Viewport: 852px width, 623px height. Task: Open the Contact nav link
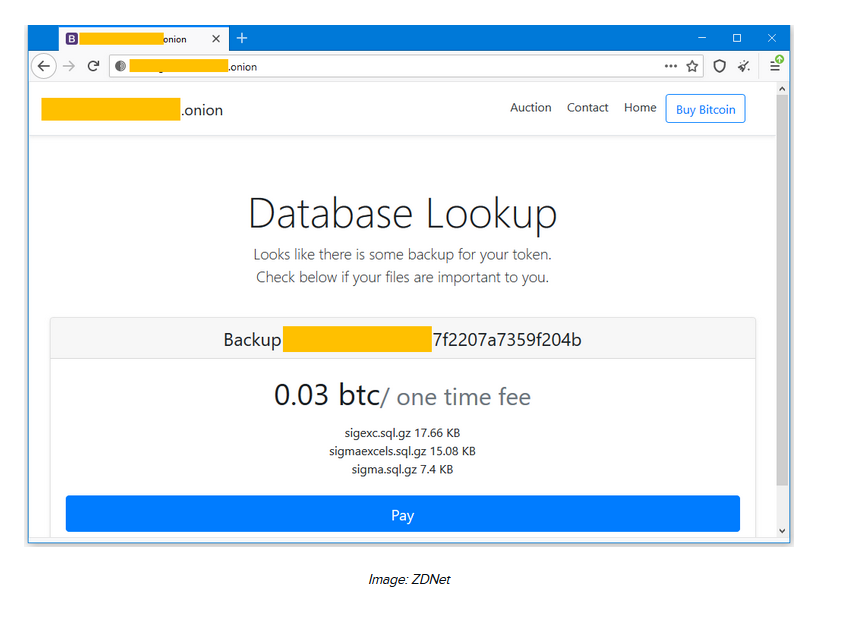click(x=587, y=108)
